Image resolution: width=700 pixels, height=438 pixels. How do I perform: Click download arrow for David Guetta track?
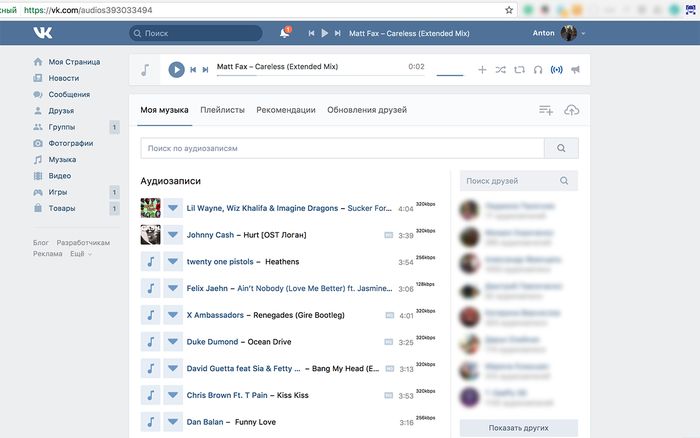click(x=173, y=368)
